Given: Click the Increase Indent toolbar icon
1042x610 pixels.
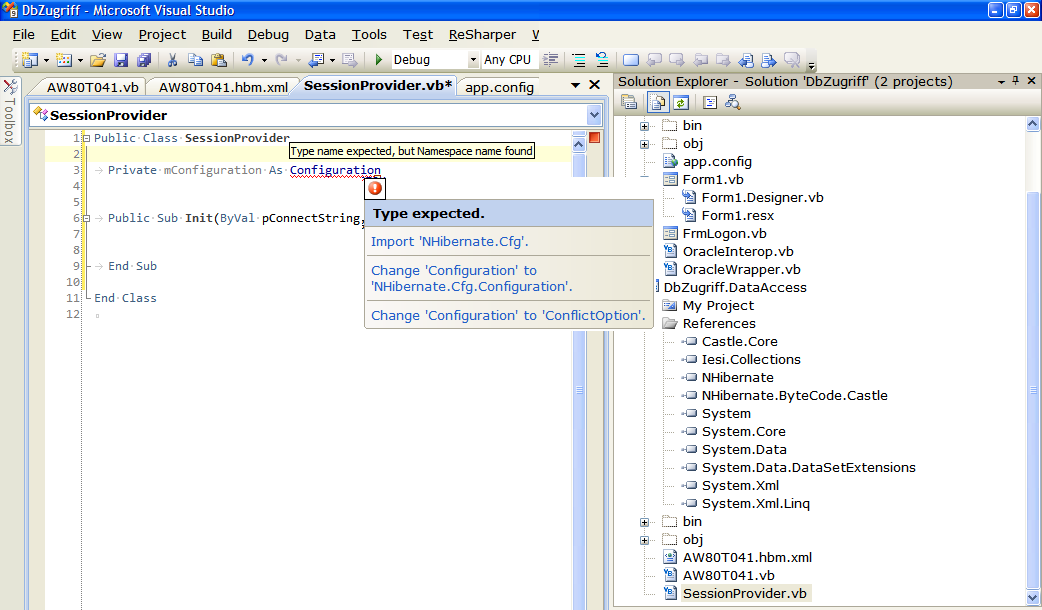Looking at the screenshot, I should (550, 60).
